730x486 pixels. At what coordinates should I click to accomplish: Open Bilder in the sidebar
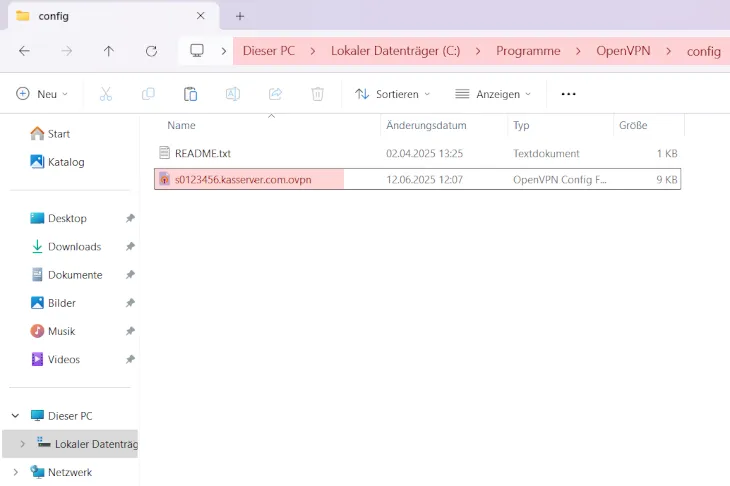click(x=53, y=303)
